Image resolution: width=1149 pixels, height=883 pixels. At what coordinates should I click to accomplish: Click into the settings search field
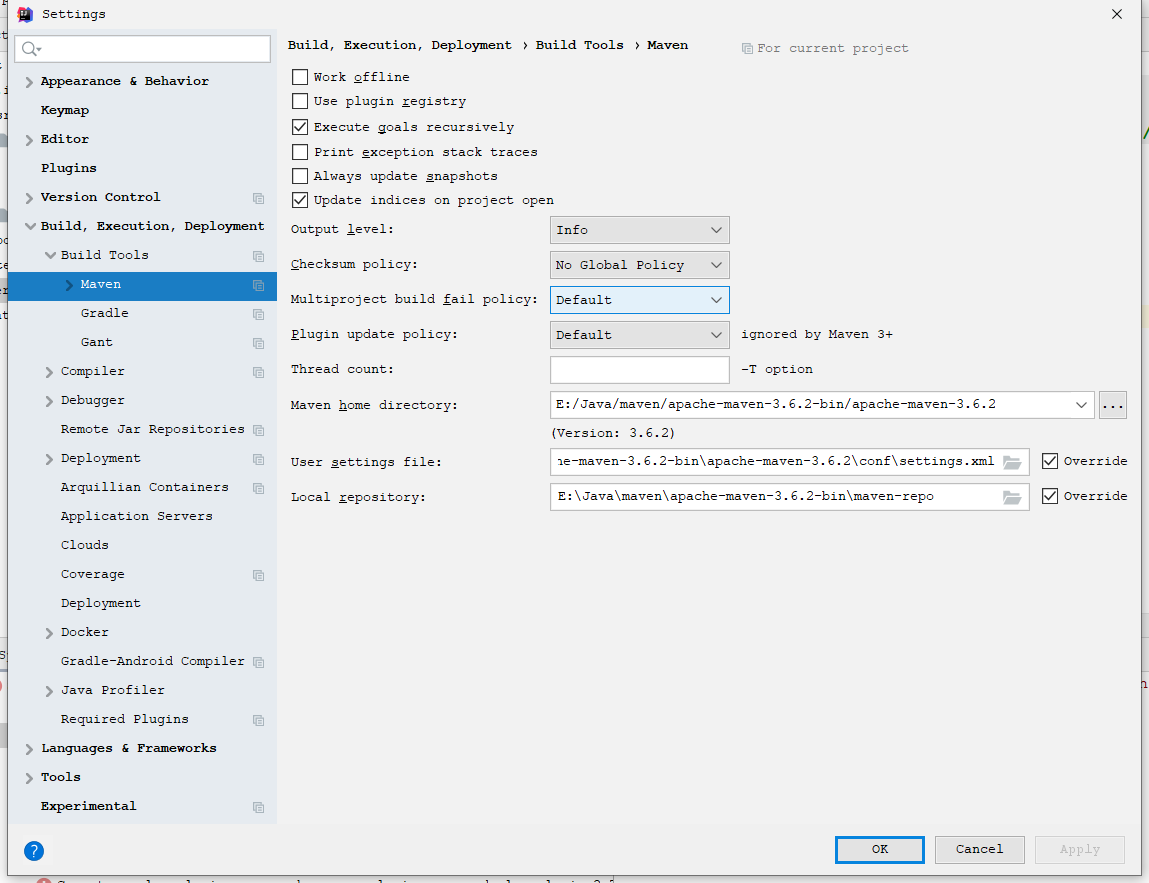pyautogui.click(x=142, y=49)
